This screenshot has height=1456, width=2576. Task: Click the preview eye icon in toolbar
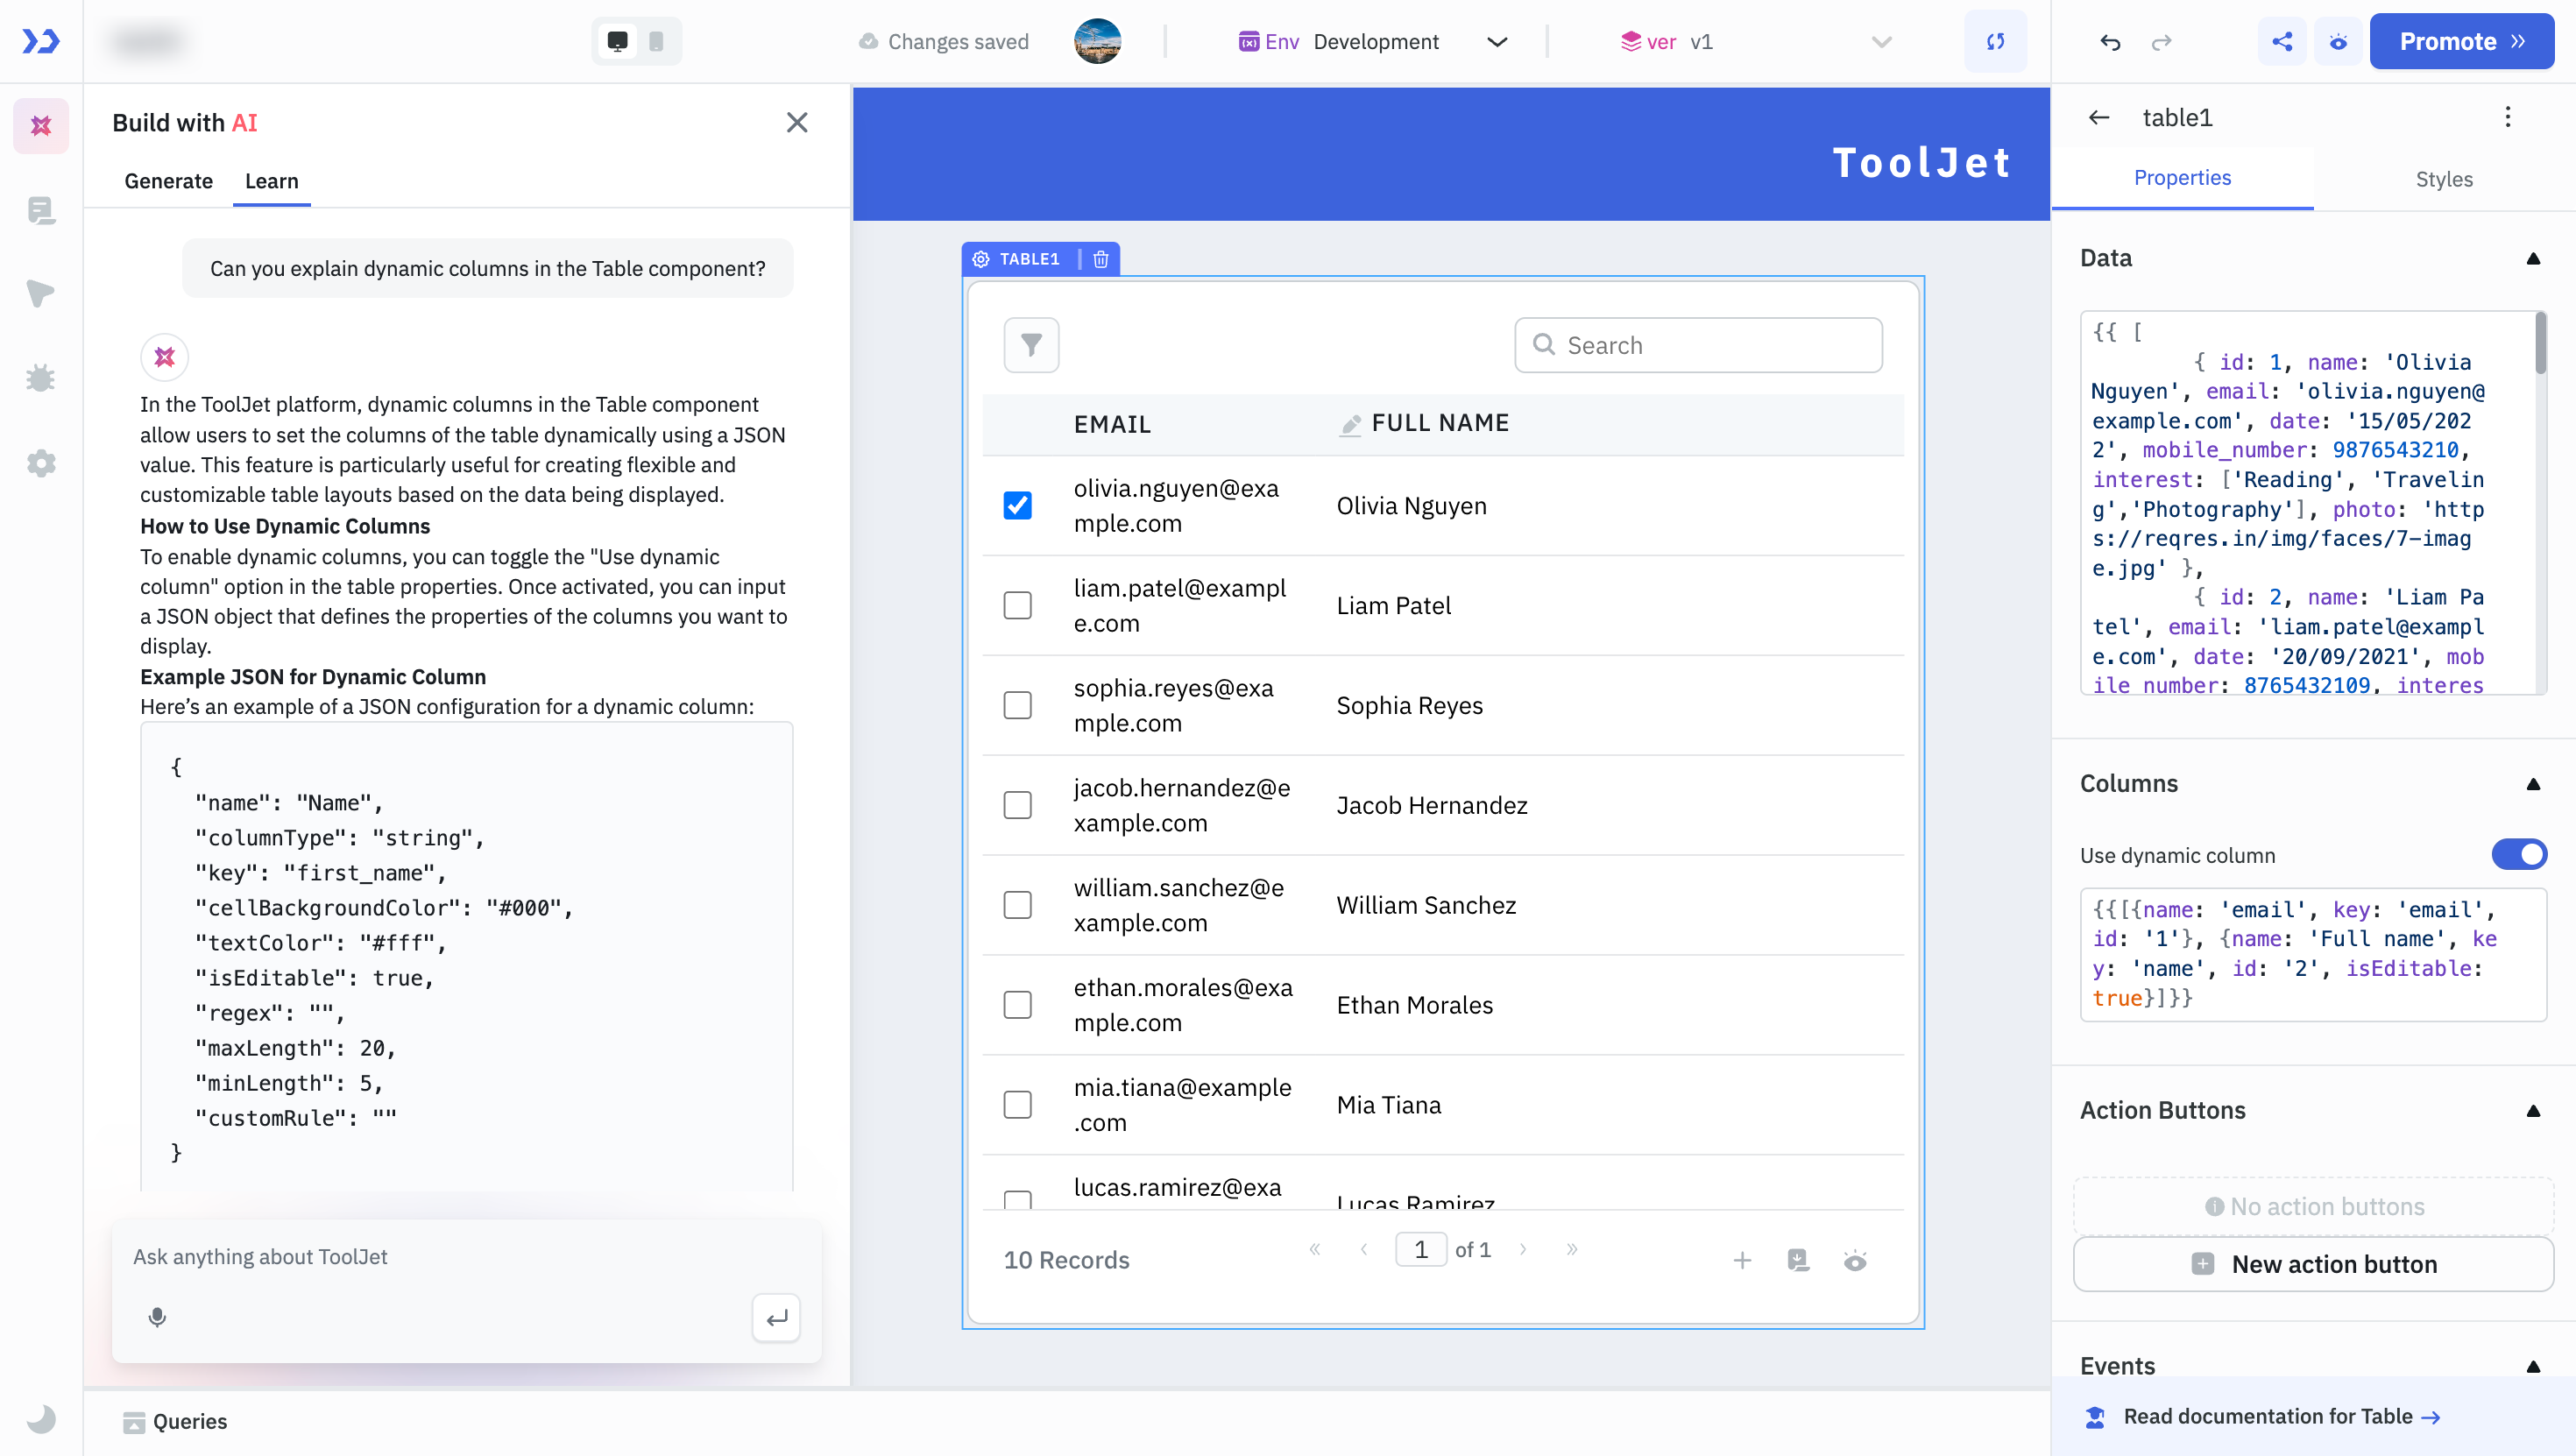(x=2337, y=40)
